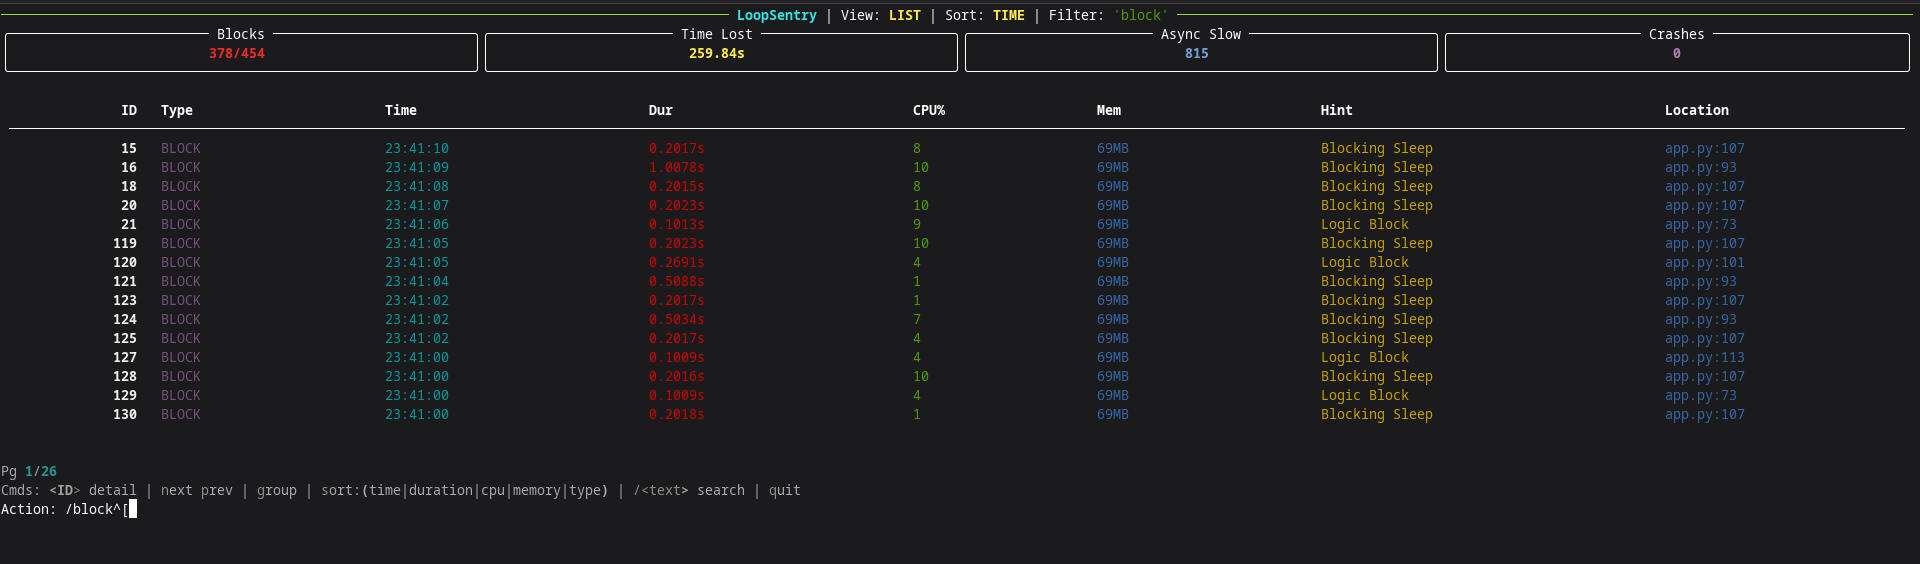
Task: Select row with ID 21
Action: point(957,225)
